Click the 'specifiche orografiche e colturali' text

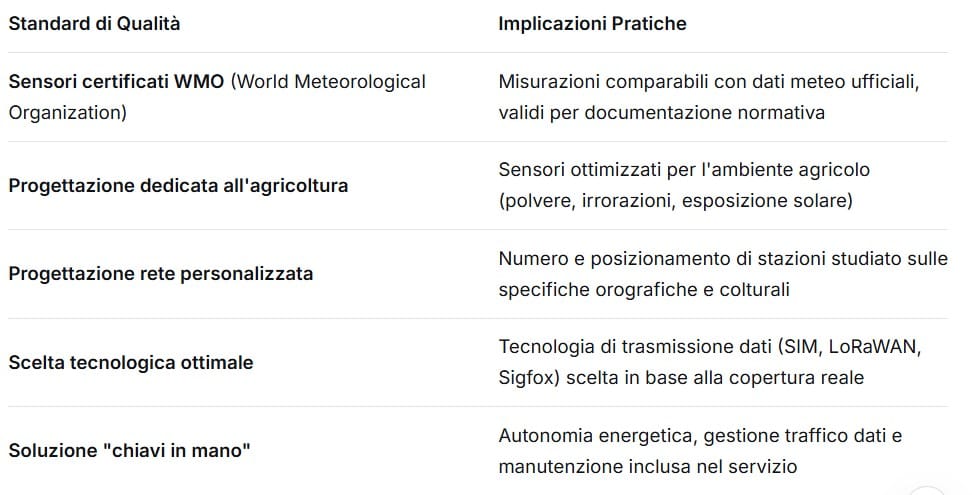[644, 290]
